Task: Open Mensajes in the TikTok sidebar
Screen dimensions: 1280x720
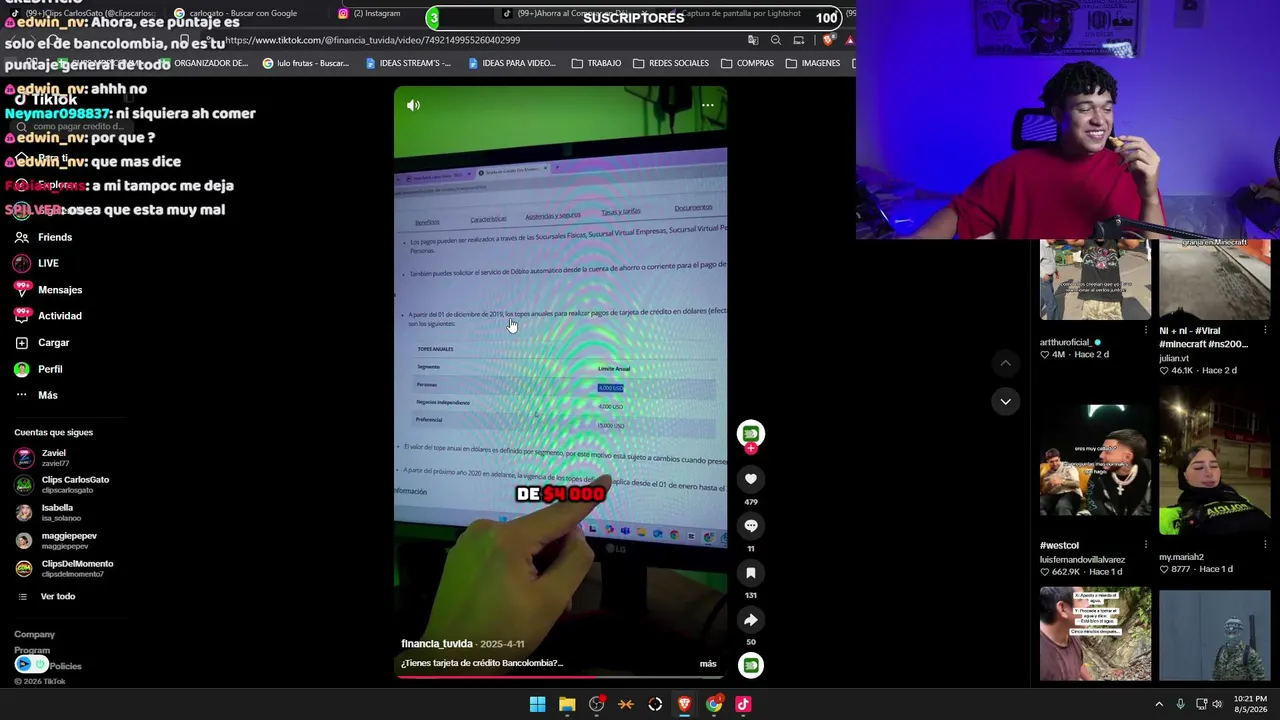Action: 48,290
